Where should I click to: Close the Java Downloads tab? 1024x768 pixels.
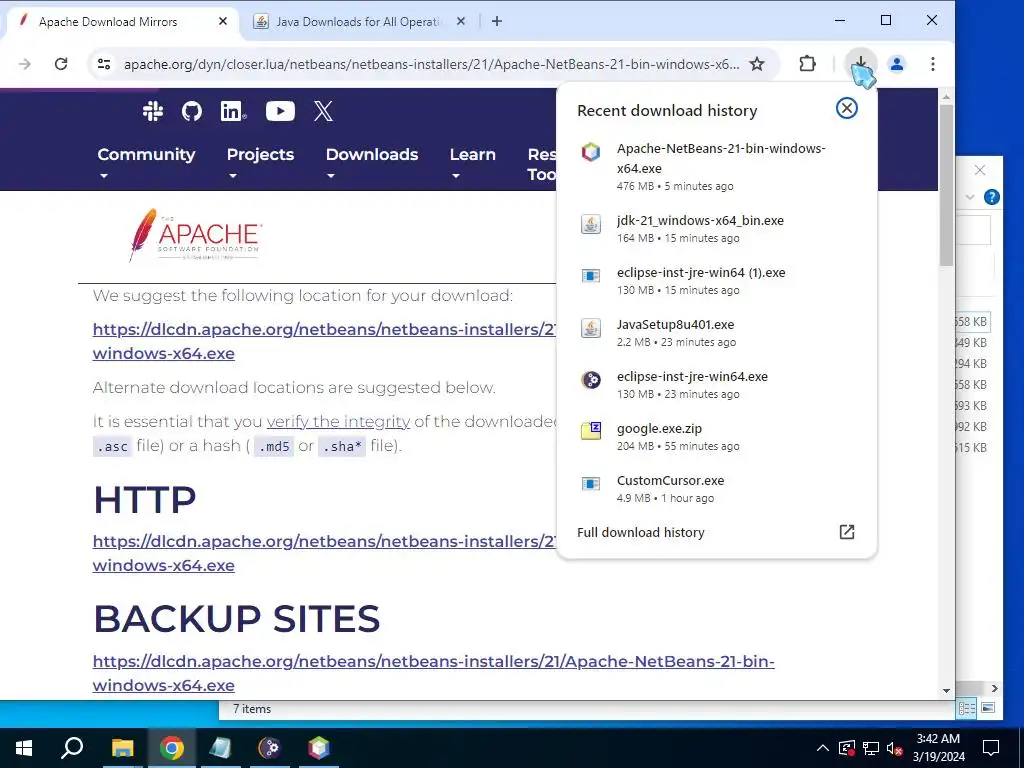[461, 21]
